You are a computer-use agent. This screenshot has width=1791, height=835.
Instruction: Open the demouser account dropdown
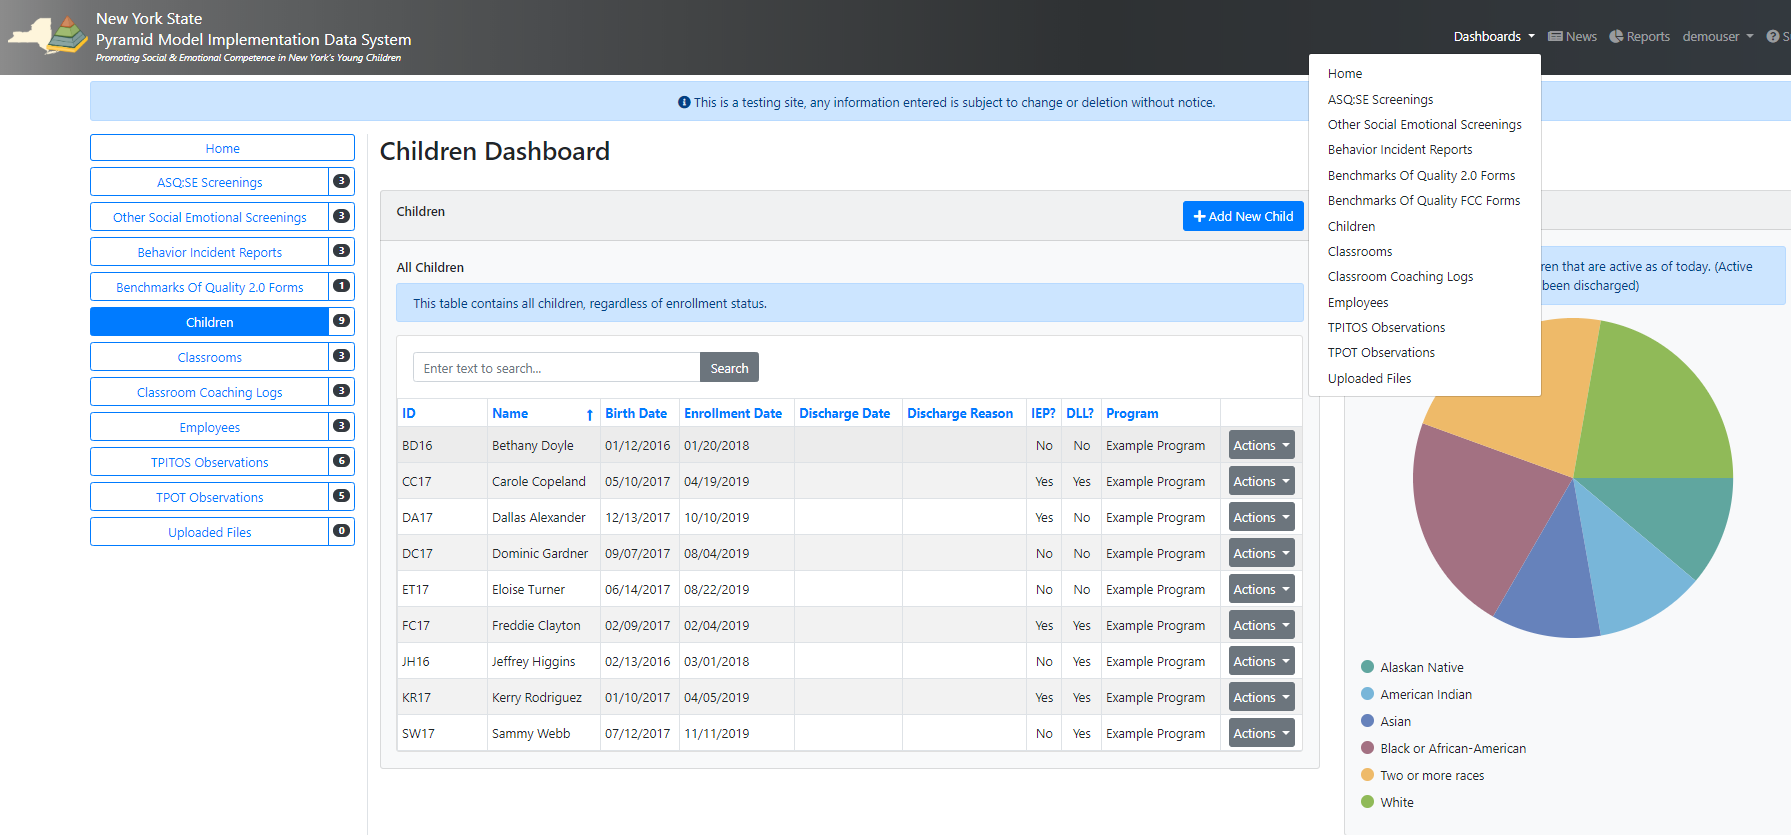pyautogui.click(x=1717, y=37)
